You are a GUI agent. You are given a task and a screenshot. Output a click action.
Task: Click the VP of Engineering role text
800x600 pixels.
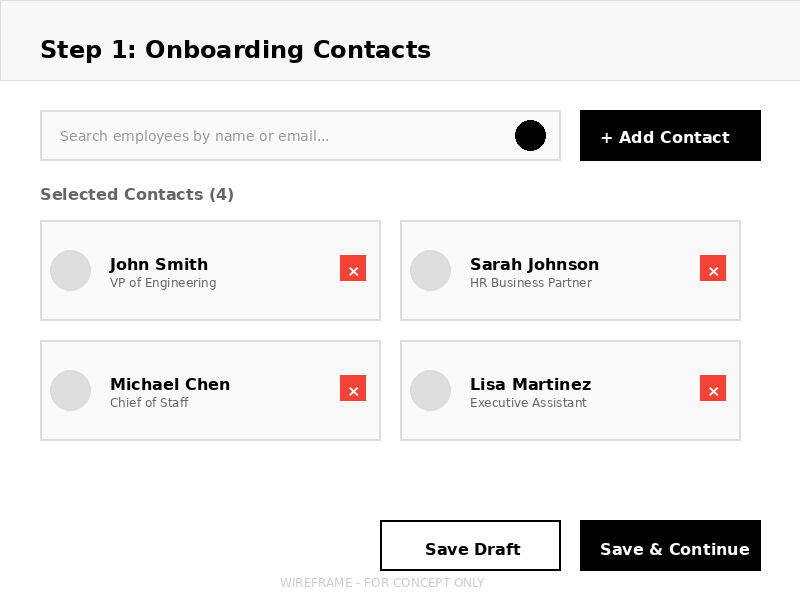coord(163,283)
